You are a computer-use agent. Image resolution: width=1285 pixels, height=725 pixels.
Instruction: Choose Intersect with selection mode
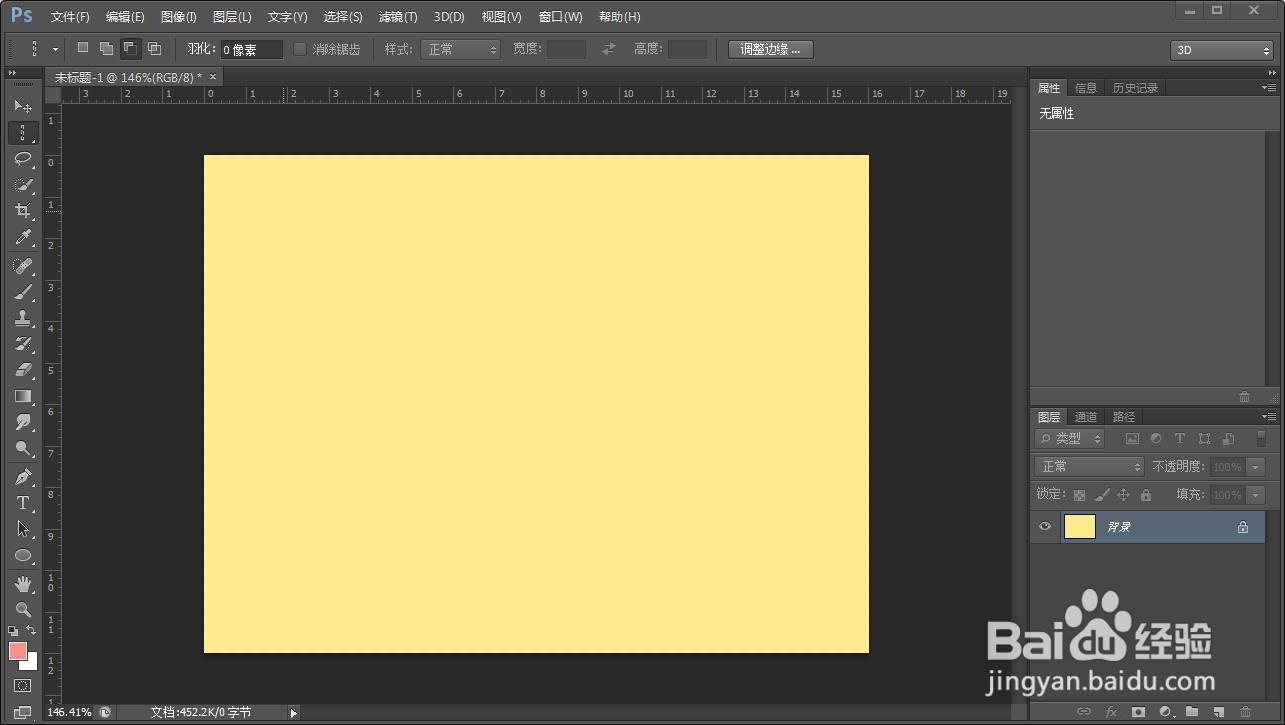(154, 48)
